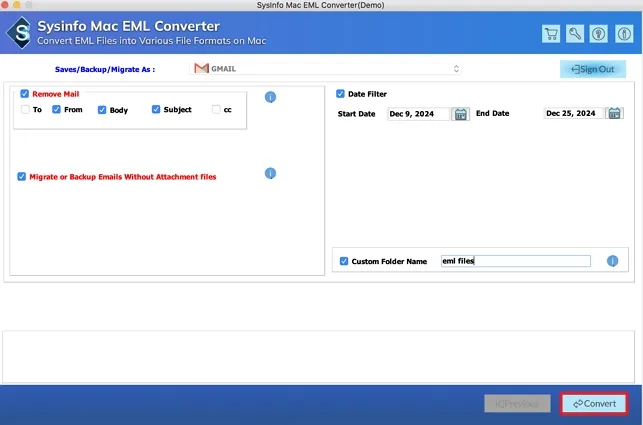
Task: Click the Sysinfo logo in header
Action: click(x=18, y=32)
